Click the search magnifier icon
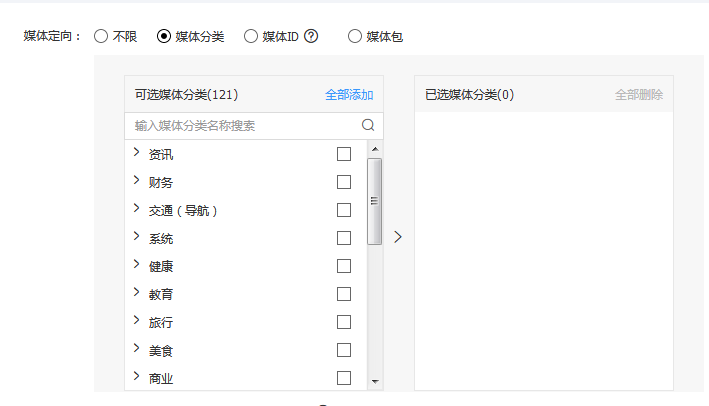This screenshot has height=406, width=709. [x=368, y=125]
